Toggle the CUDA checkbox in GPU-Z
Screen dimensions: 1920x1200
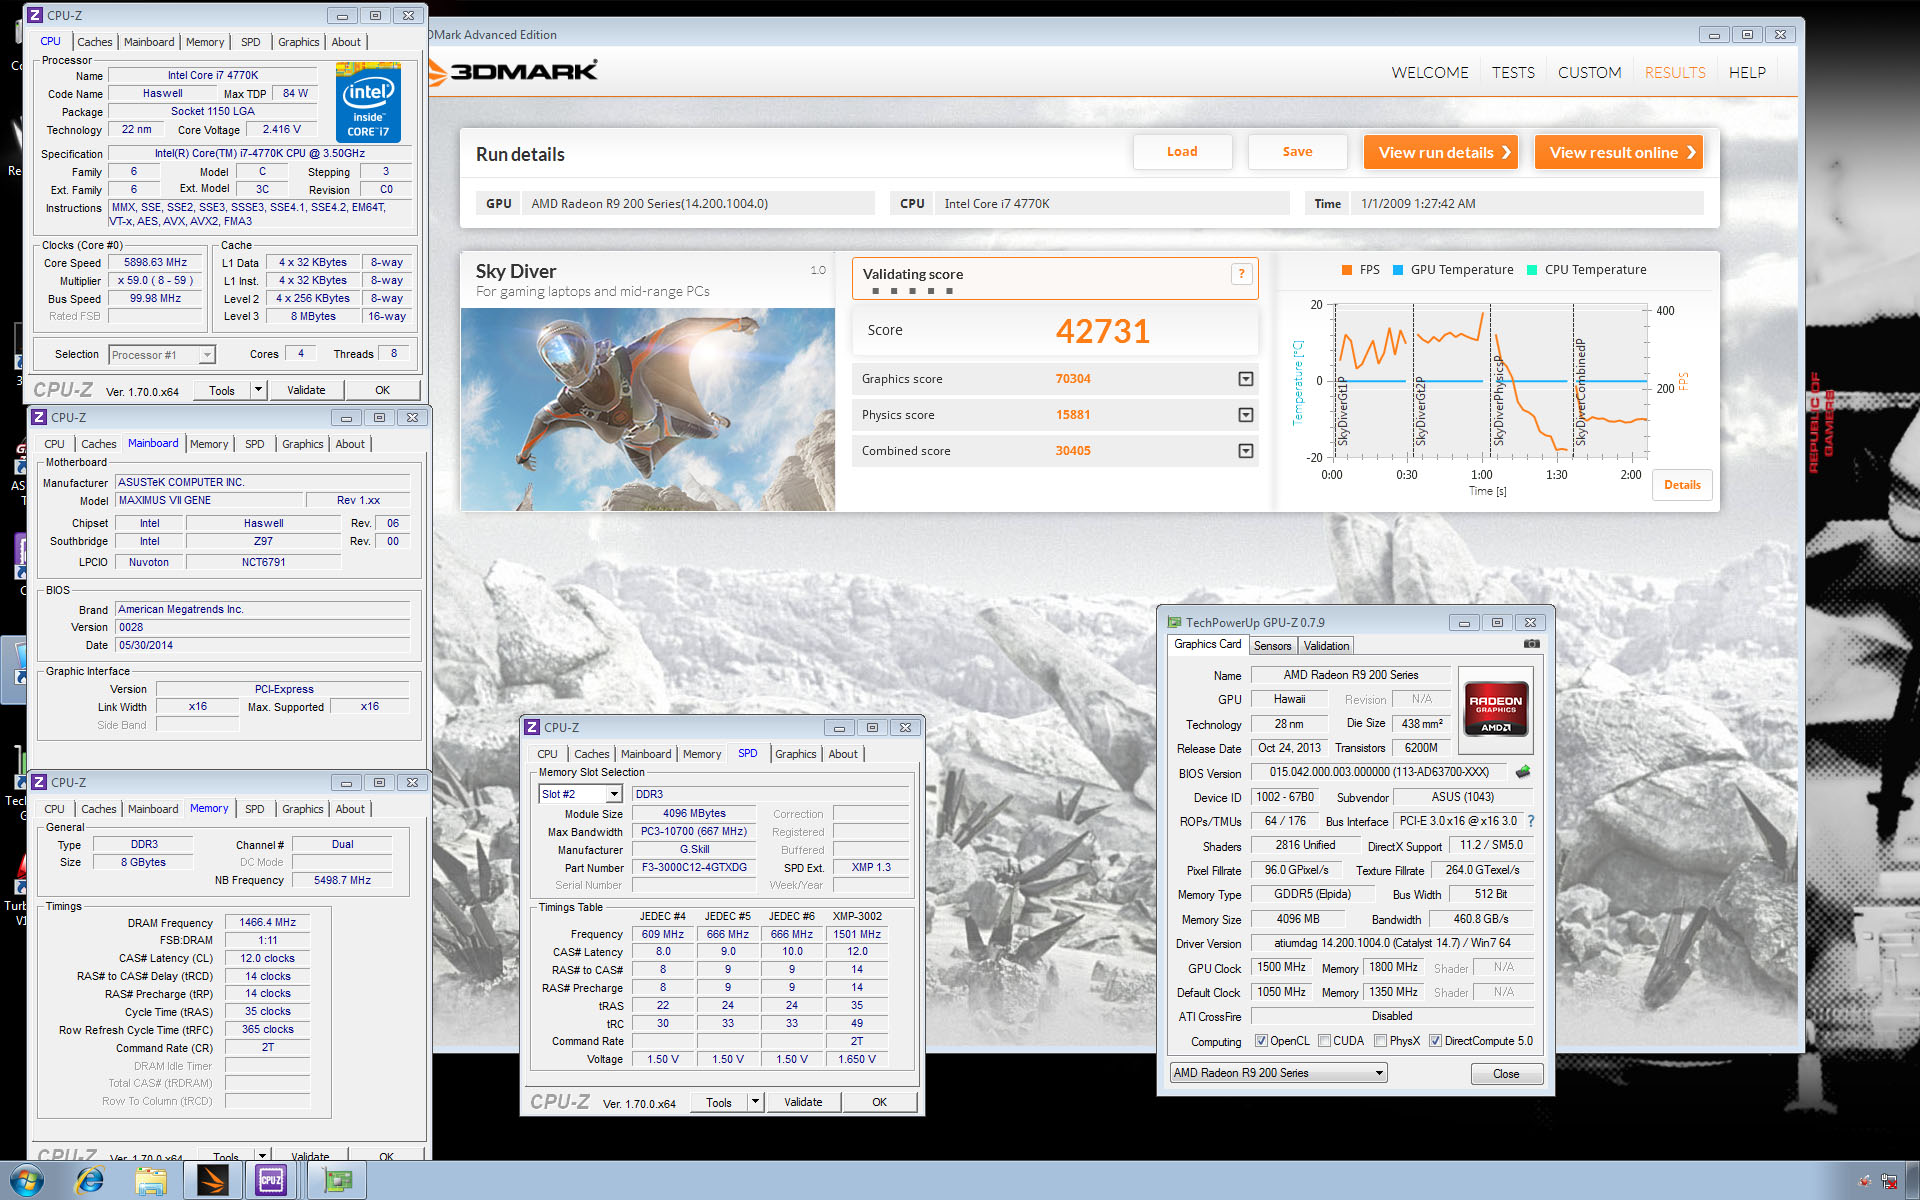[x=1324, y=1041]
